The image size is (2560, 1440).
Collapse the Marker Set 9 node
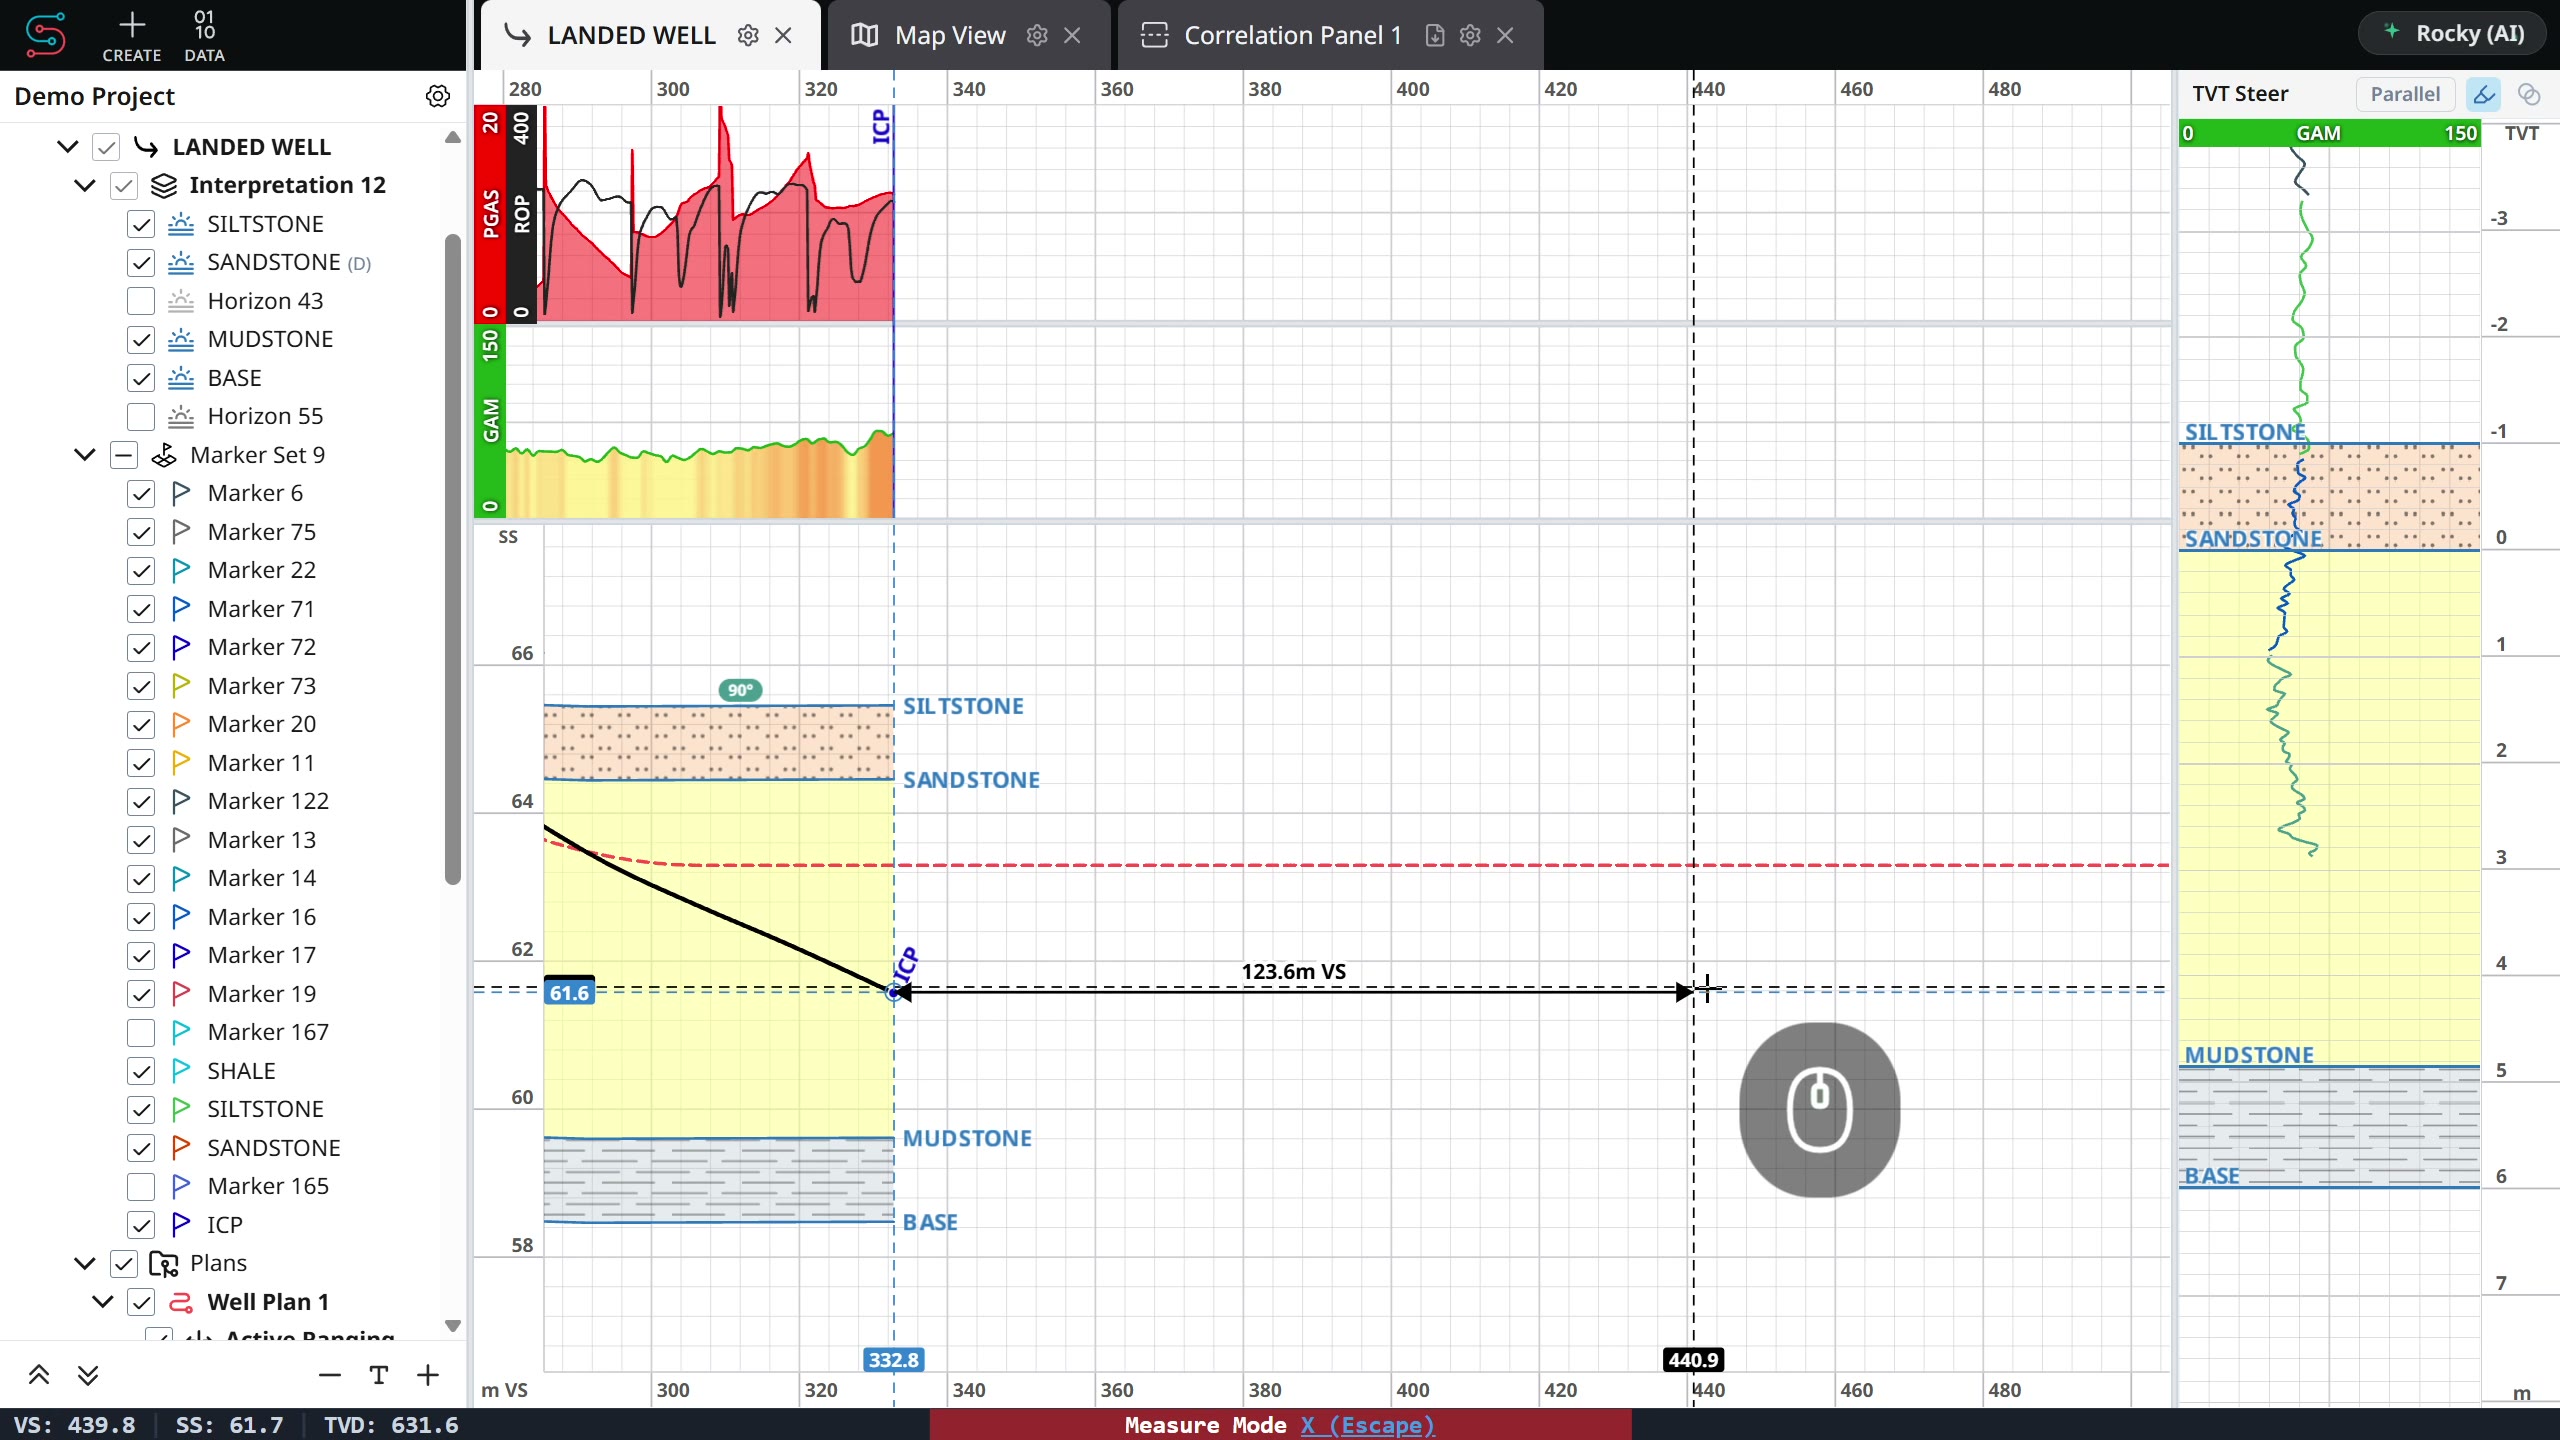coord(85,455)
